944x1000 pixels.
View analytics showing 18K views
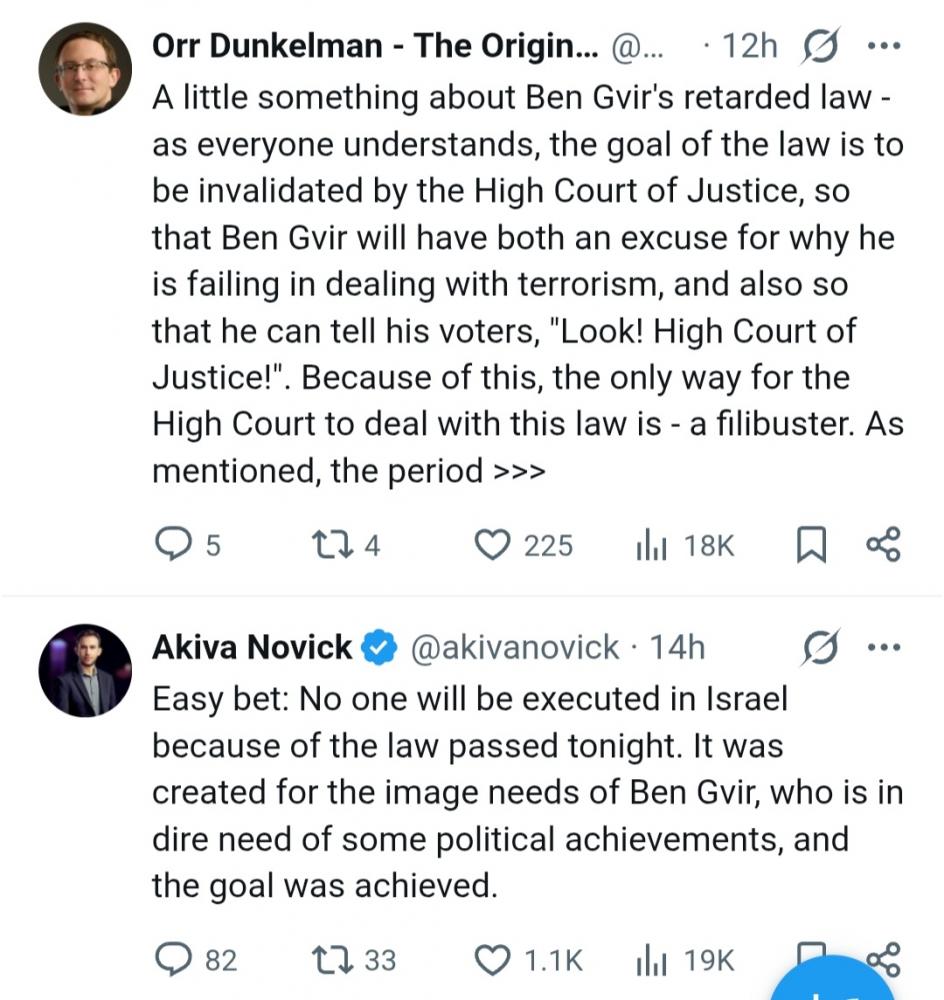coord(651,545)
